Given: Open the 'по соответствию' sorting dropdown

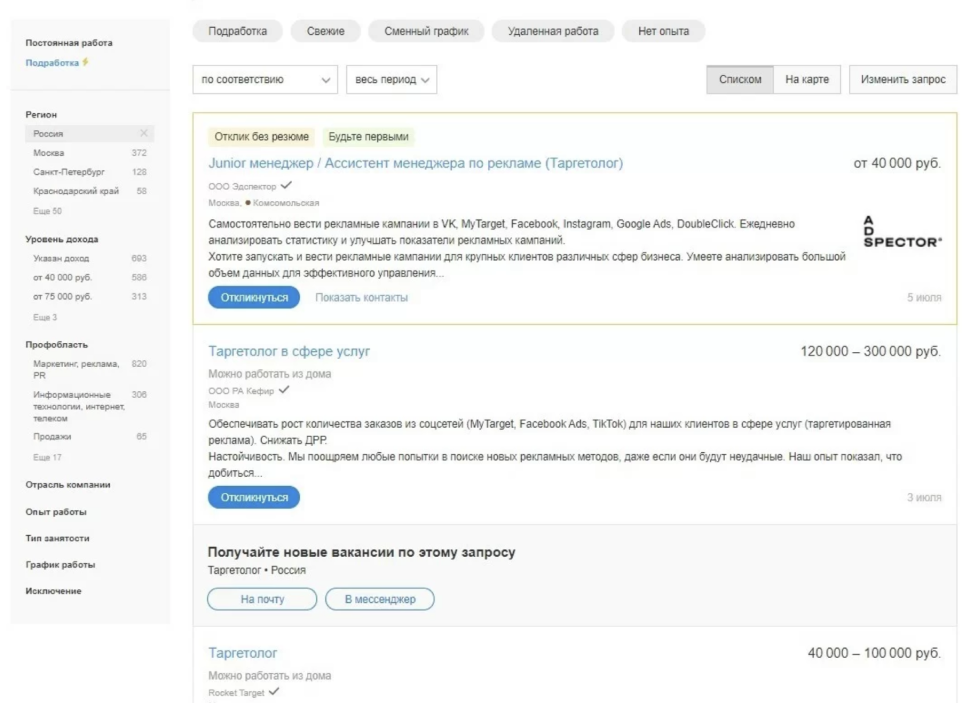Looking at the screenshot, I should [265, 80].
